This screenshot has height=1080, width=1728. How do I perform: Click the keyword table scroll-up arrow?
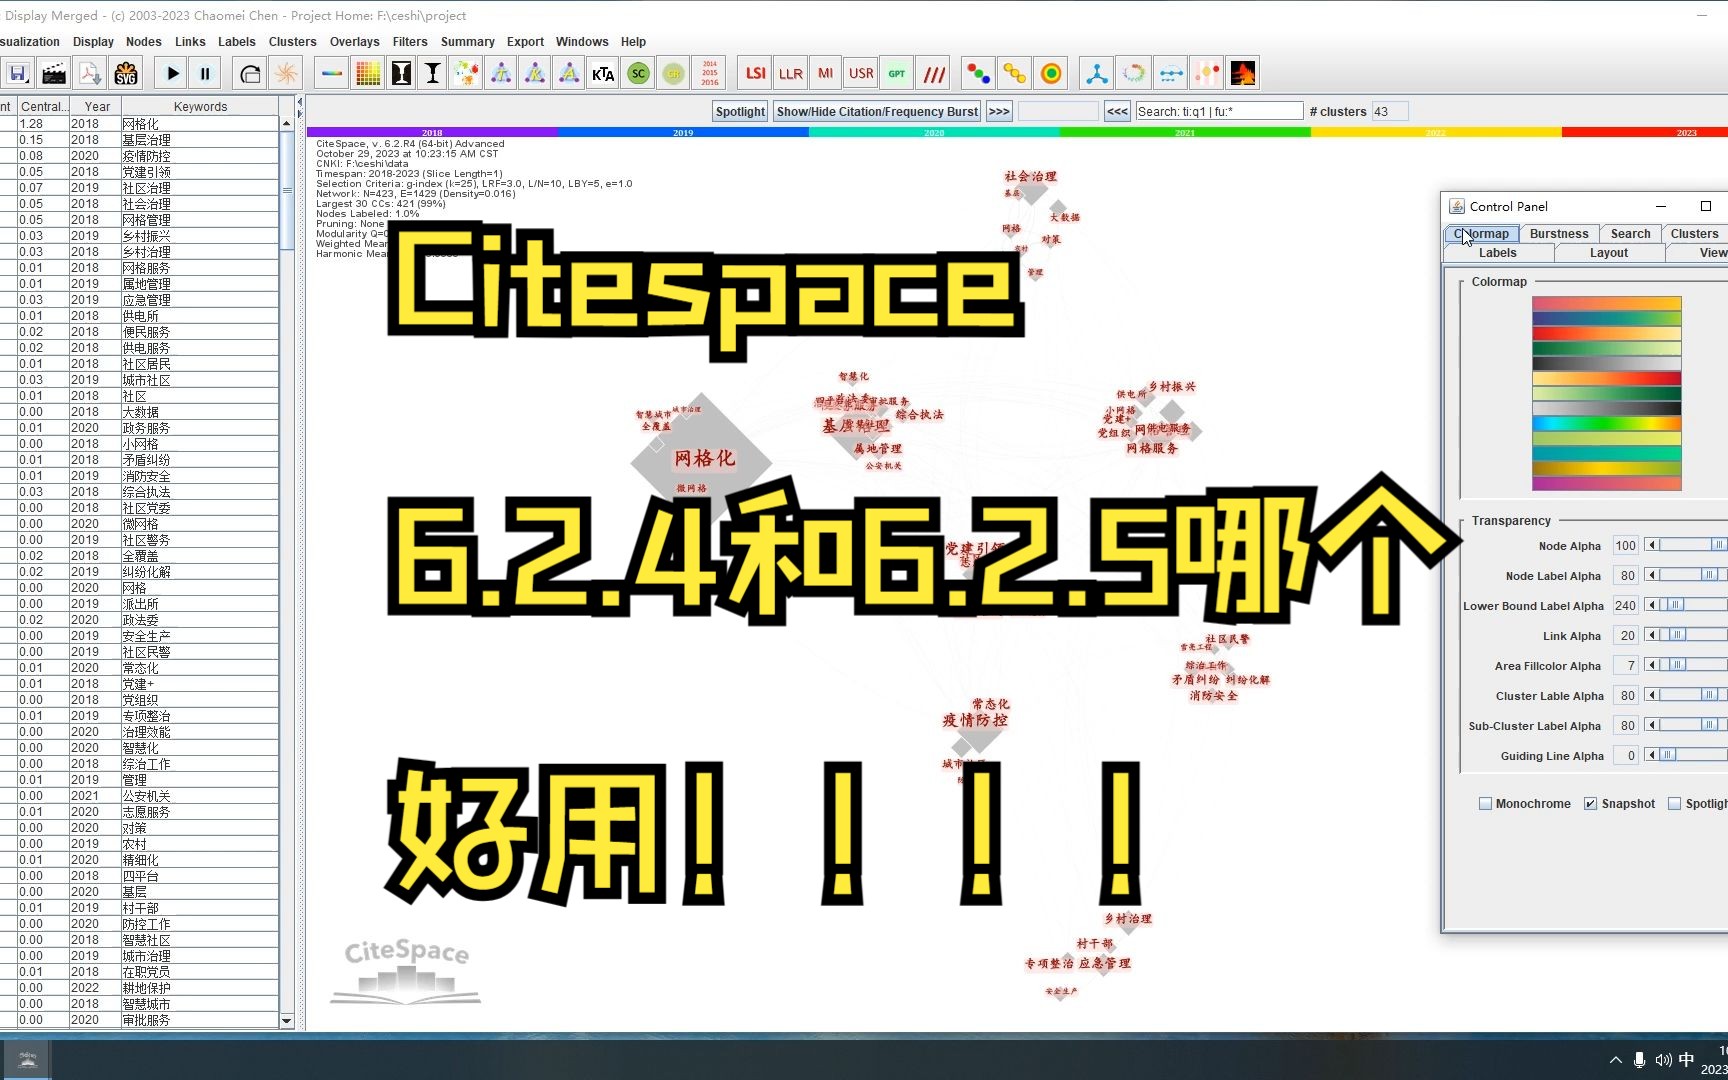point(287,124)
